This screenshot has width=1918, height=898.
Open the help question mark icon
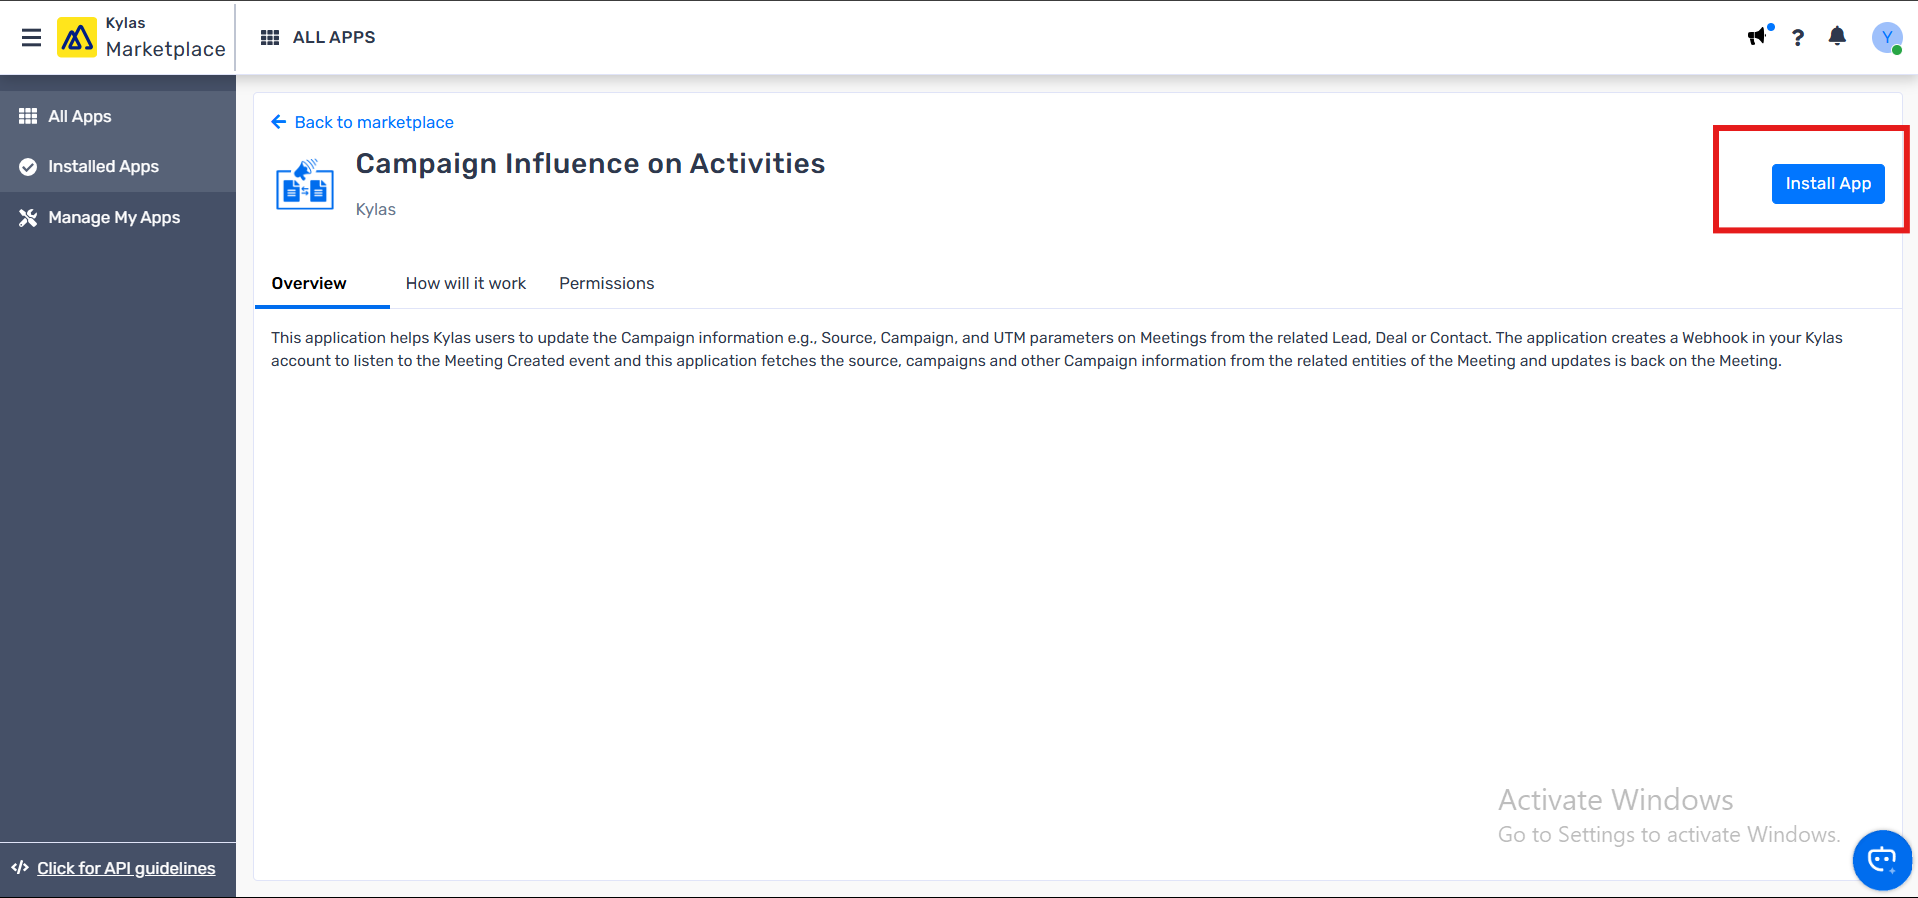pos(1798,38)
